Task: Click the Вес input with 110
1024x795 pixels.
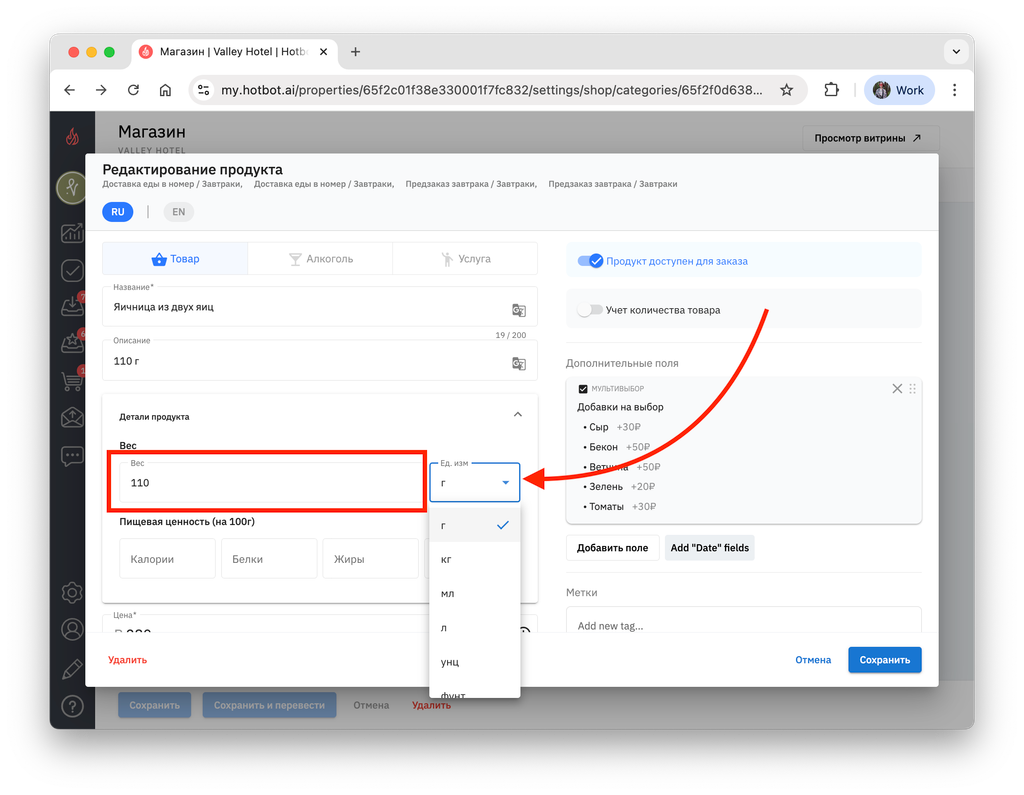Action: (272, 482)
